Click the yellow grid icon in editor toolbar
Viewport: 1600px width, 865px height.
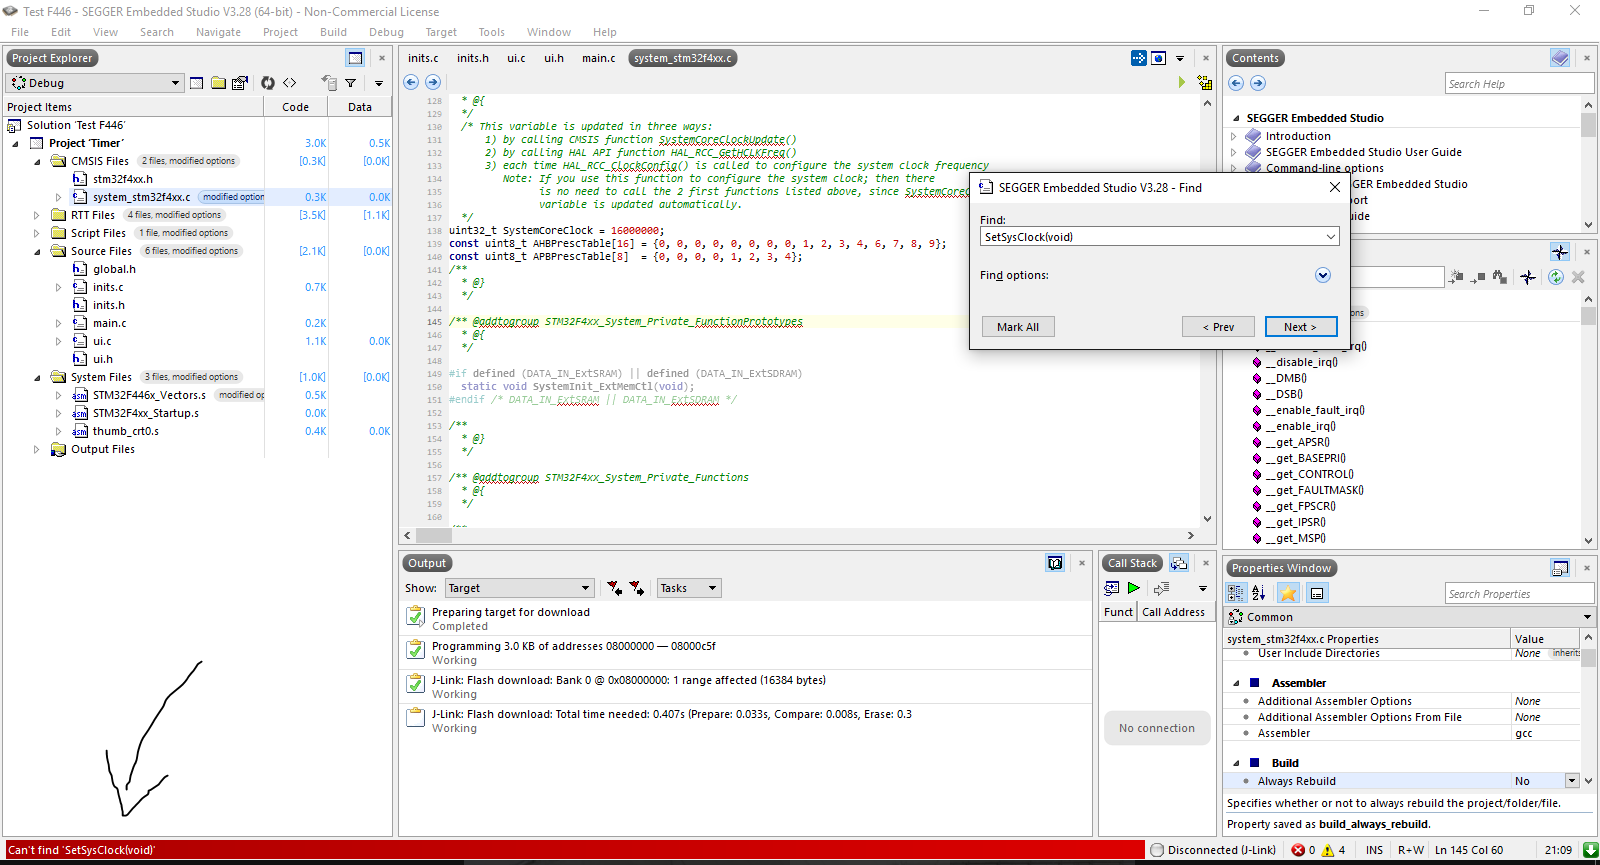click(1205, 82)
